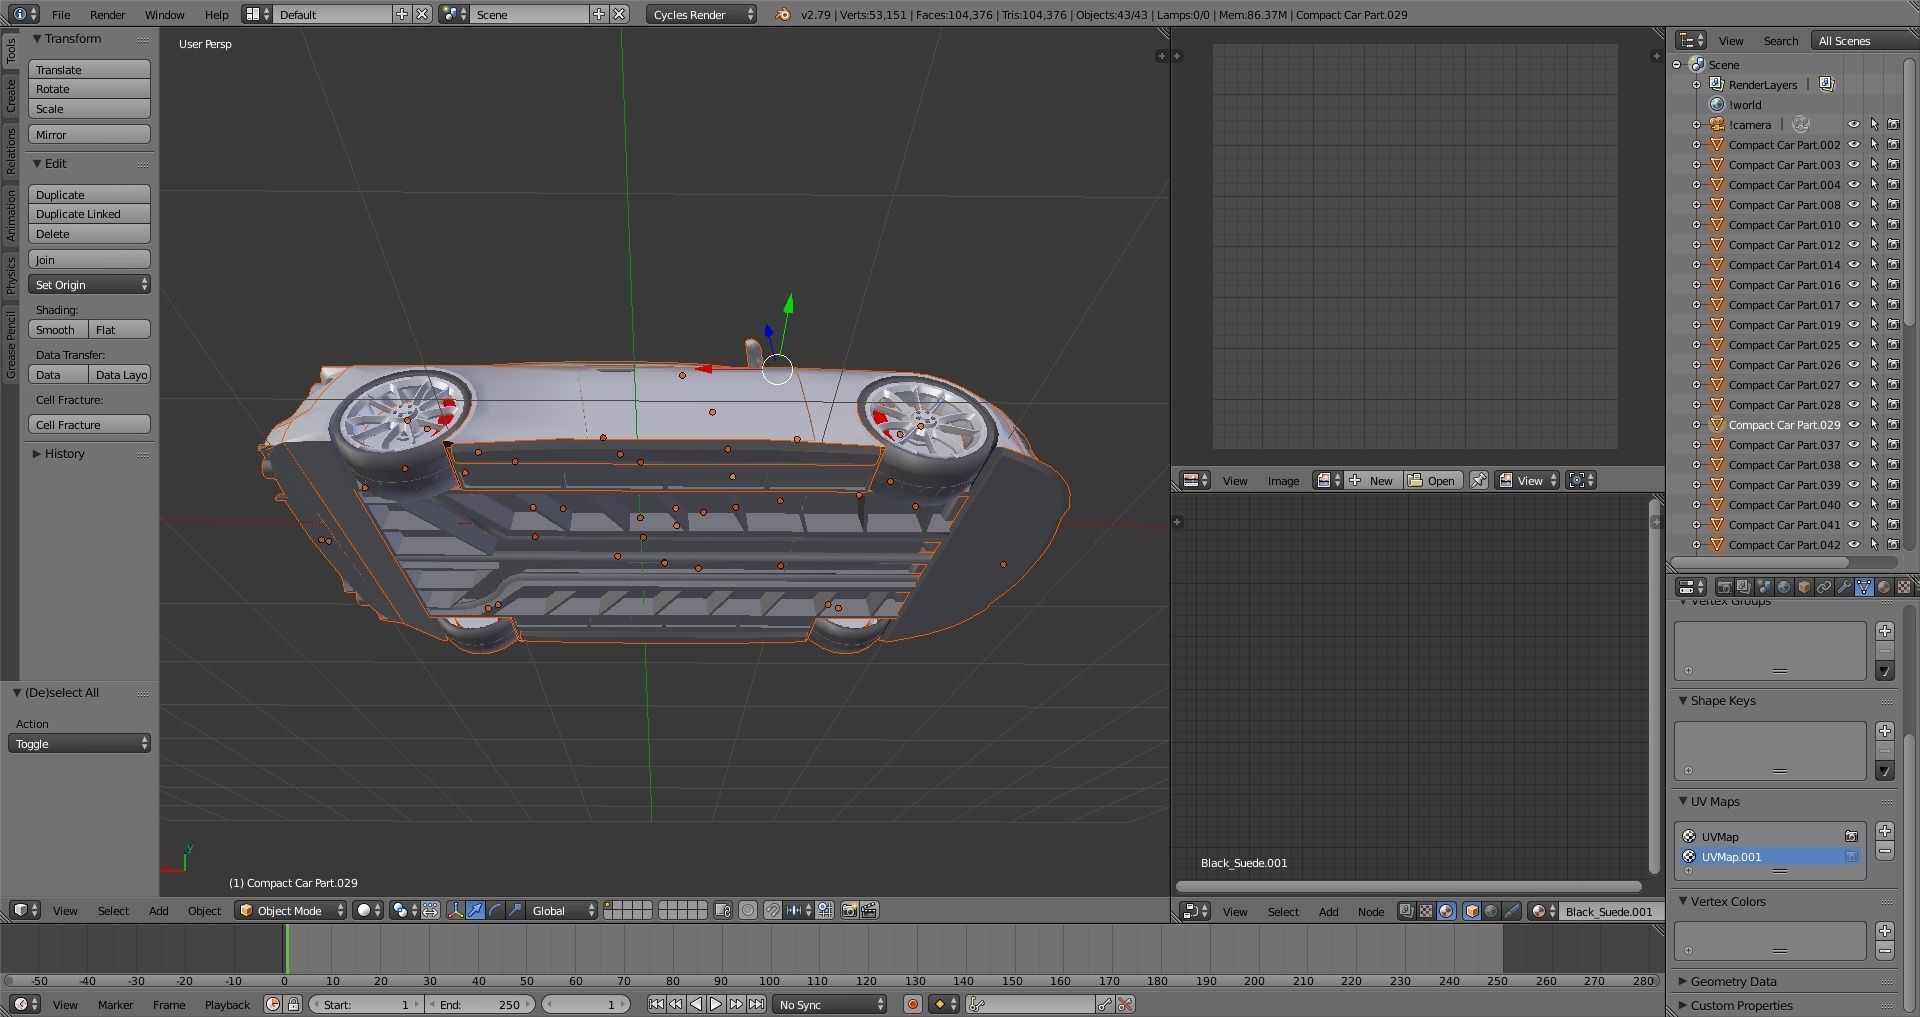Click the Blender info editor icon
Viewport: 1920px width, 1017px height.
(25, 14)
